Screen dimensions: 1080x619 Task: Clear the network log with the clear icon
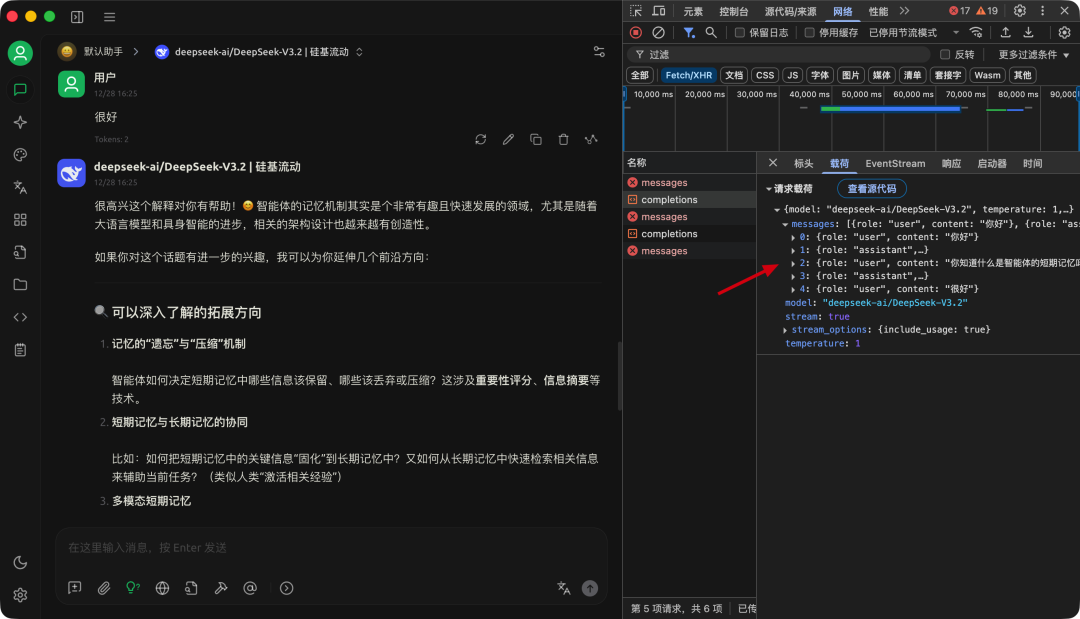click(x=657, y=33)
